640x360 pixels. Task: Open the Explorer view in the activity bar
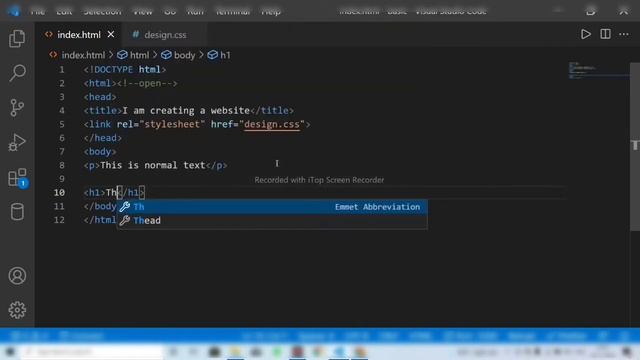coord(17,38)
